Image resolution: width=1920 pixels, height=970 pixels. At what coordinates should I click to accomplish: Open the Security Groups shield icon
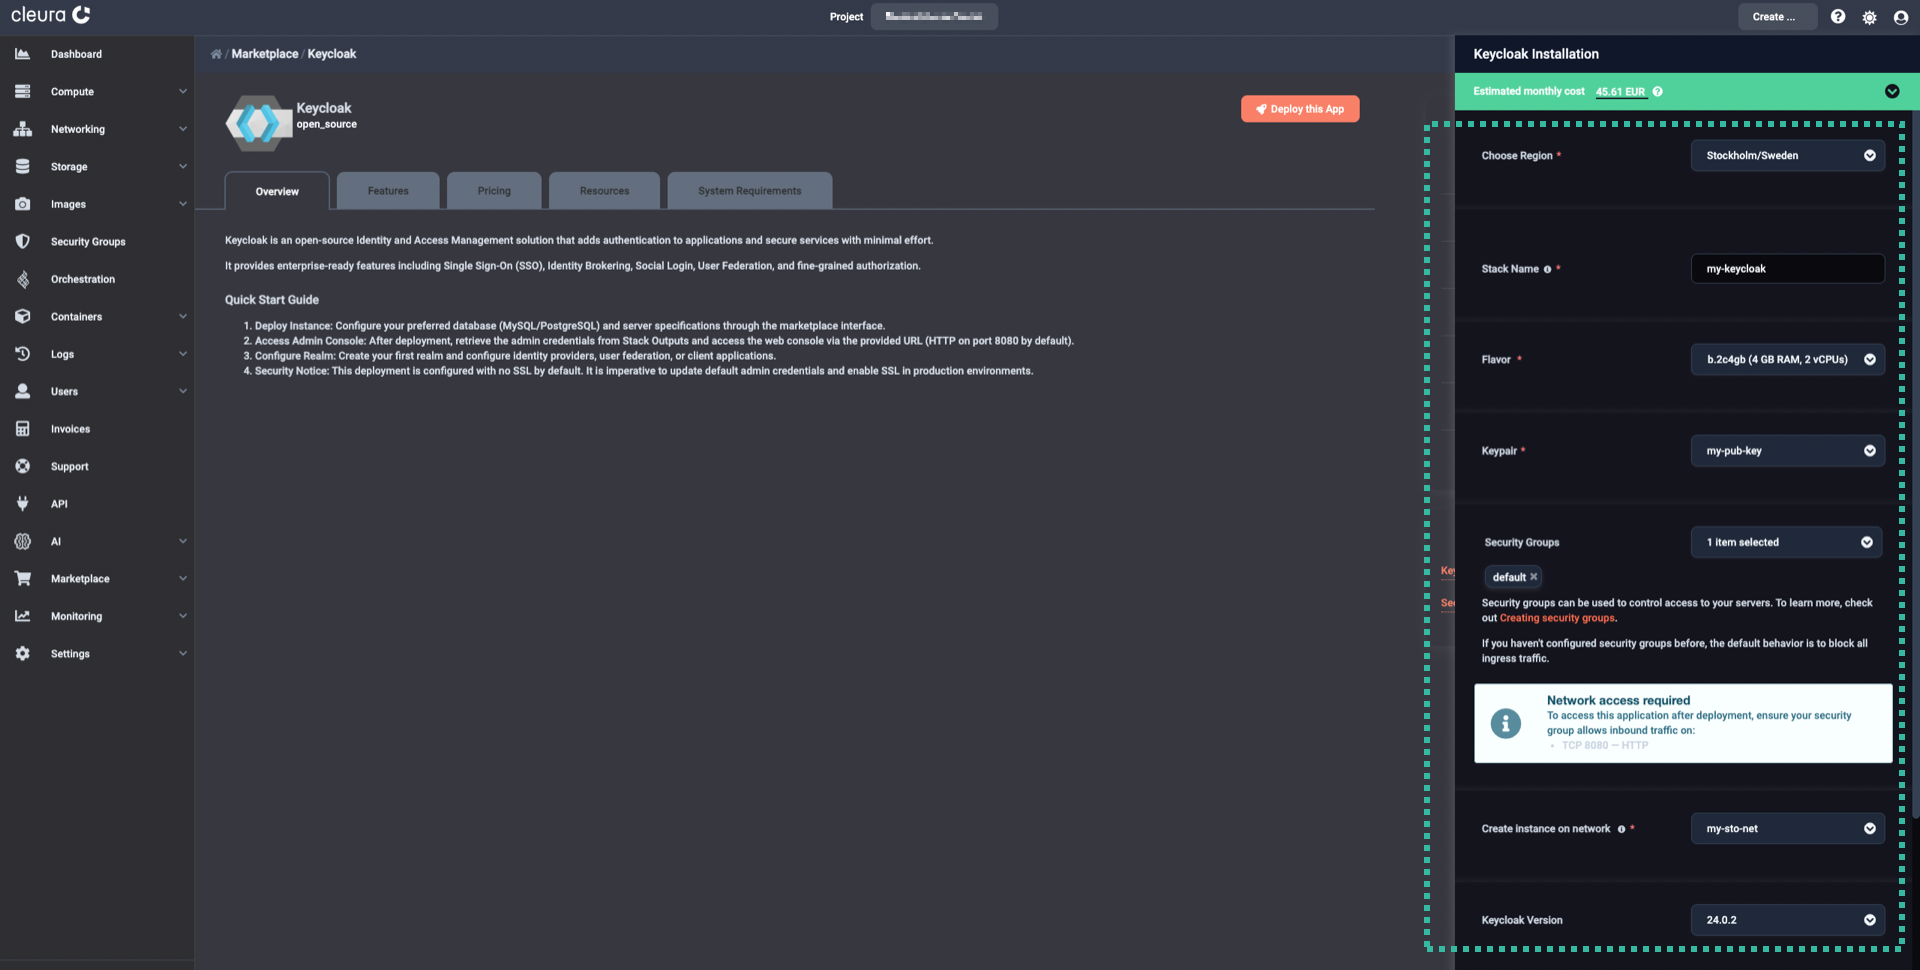22,241
